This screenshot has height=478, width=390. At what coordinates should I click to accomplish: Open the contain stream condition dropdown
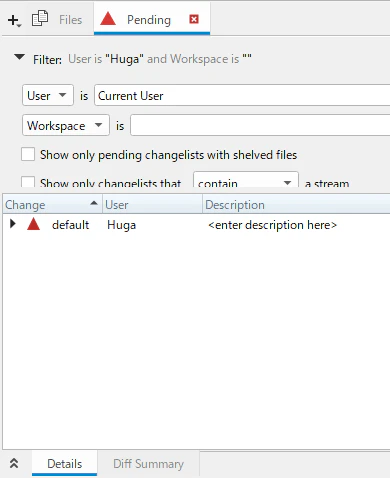coord(246,180)
